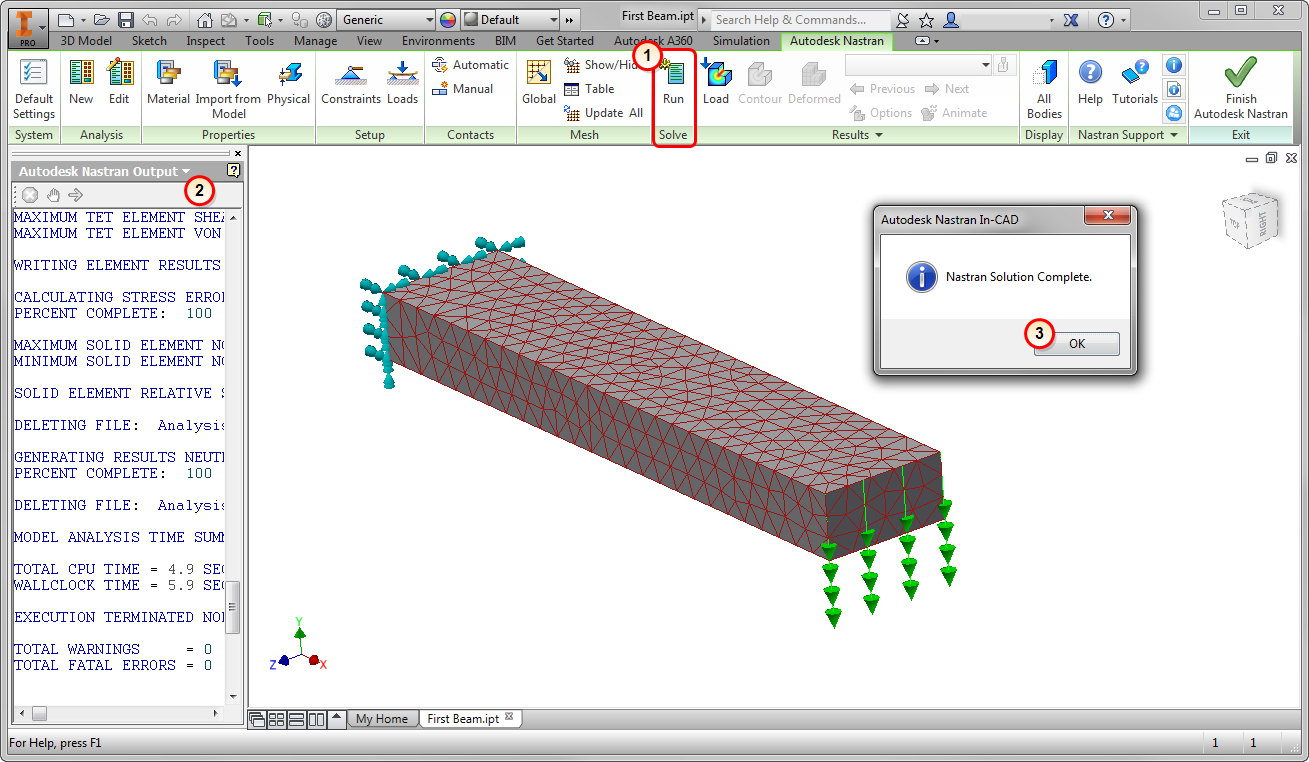The height and width of the screenshot is (762, 1309).
Task: Open Nastran Tutorials
Action: (x=1135, y=83)
